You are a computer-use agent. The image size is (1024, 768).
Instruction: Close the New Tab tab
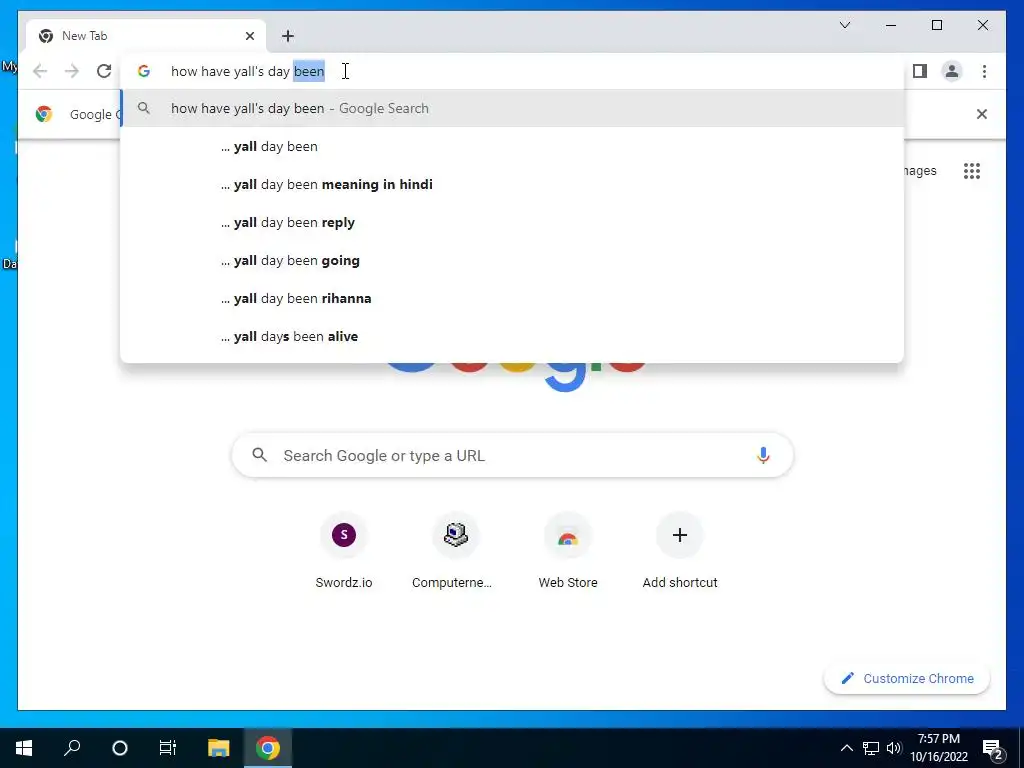pyautogui.click(x=249, y=36)
